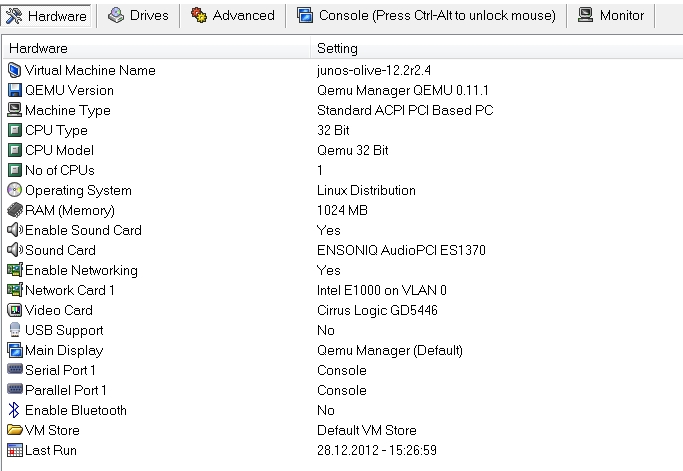Select the No of CPUs label
This screenshot has width=683, height=471.
point(60,171)
